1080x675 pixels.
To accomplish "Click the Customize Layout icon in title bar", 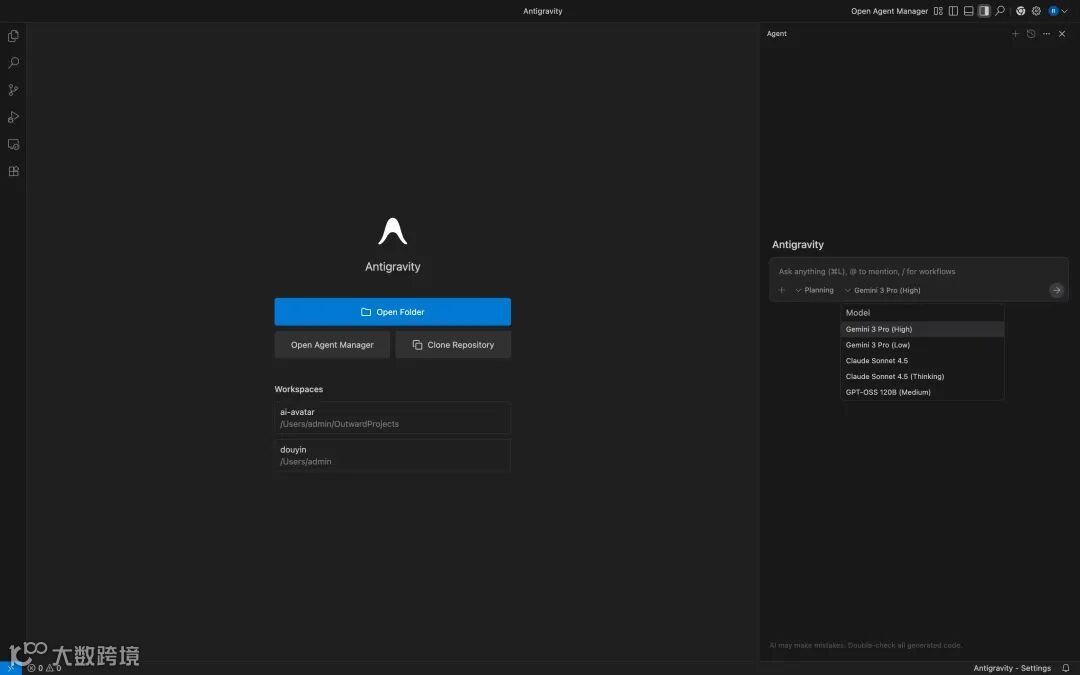I will (938, 11).
